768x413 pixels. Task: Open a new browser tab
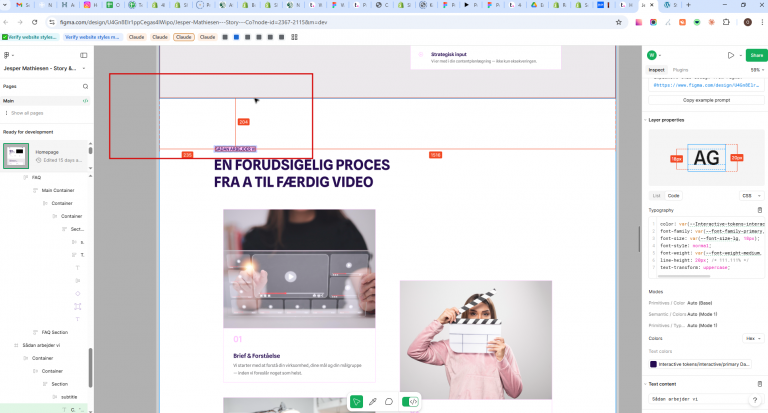coord(688,5)
